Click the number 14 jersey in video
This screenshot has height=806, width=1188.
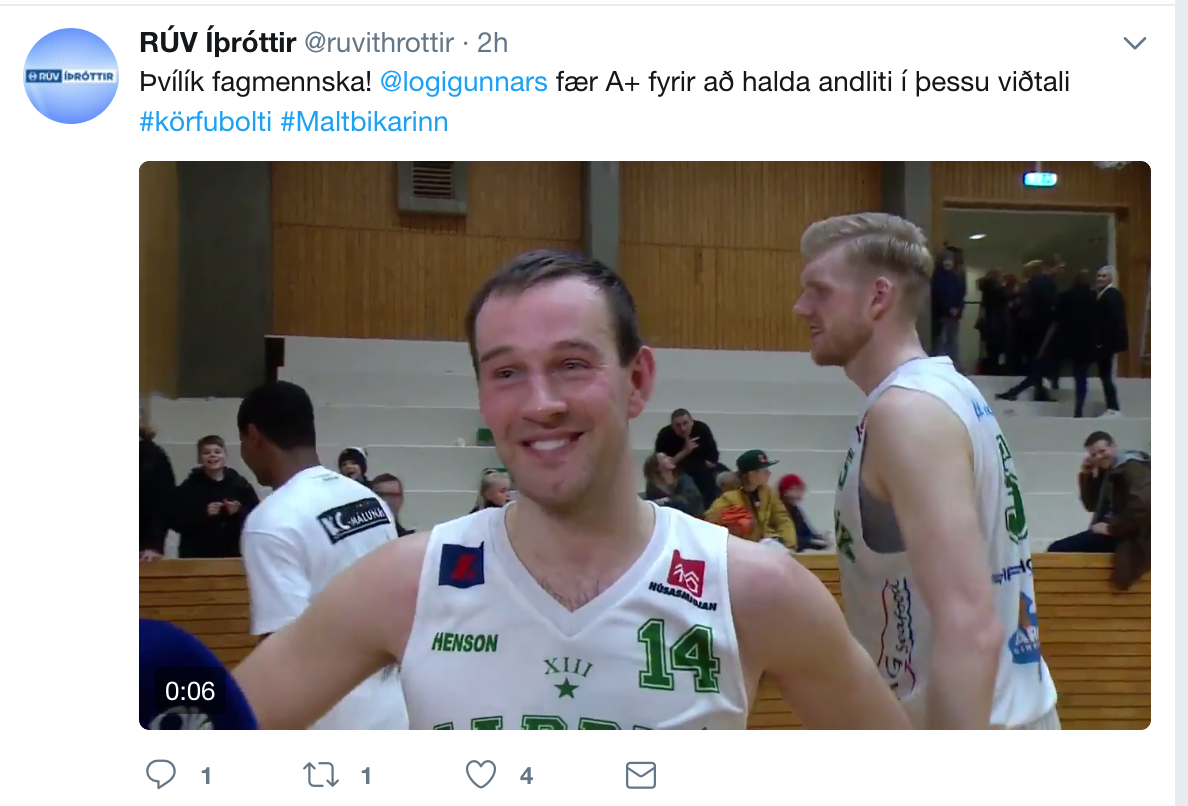677,653
